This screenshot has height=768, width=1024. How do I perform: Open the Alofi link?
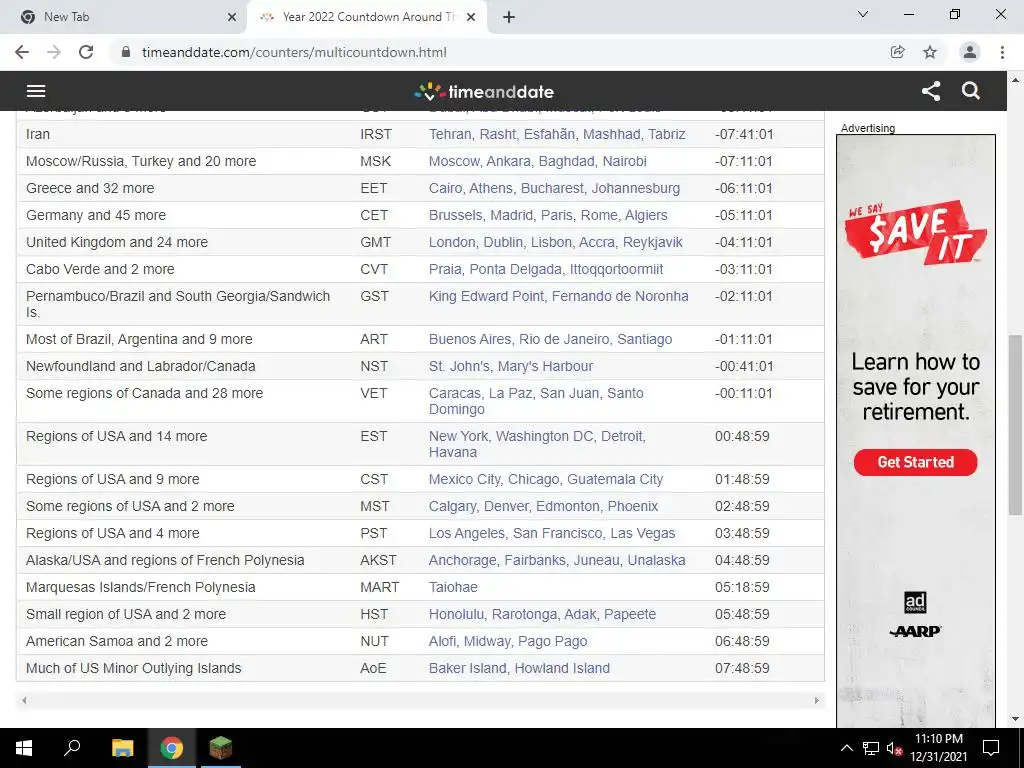442,641
